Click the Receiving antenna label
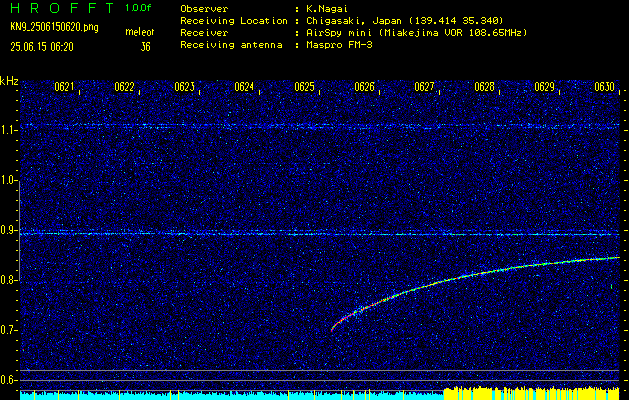Image resolution: width=629 pixels, height=400 pixels. pyautogui.click(x=231, y=45)
